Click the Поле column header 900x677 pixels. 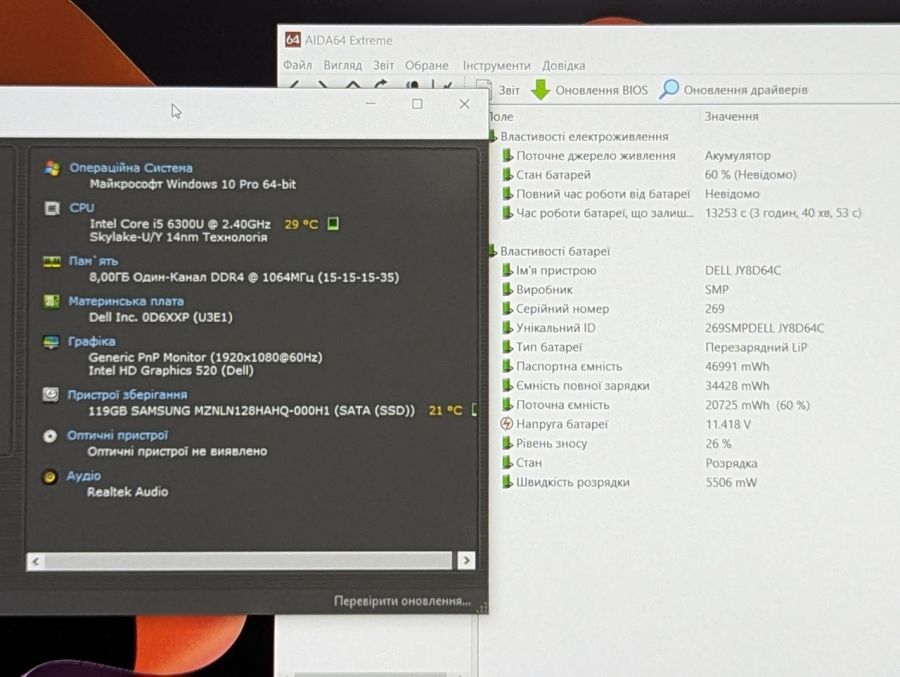(501, 117)
